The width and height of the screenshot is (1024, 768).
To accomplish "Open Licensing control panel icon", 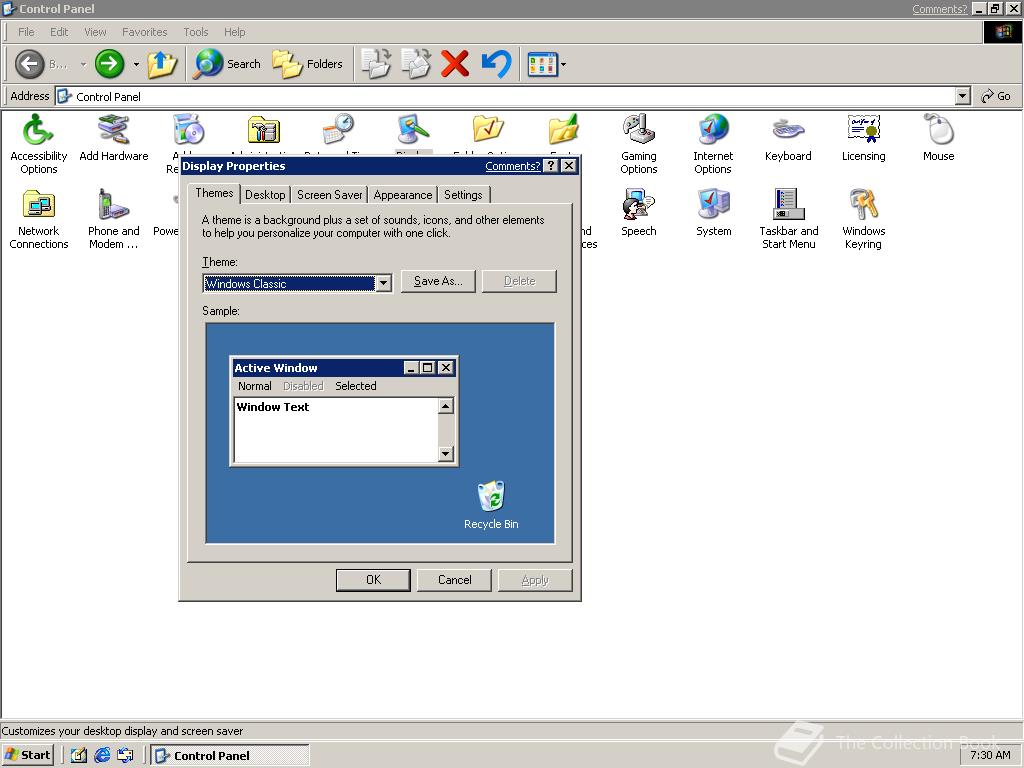I will pos(863,138).
